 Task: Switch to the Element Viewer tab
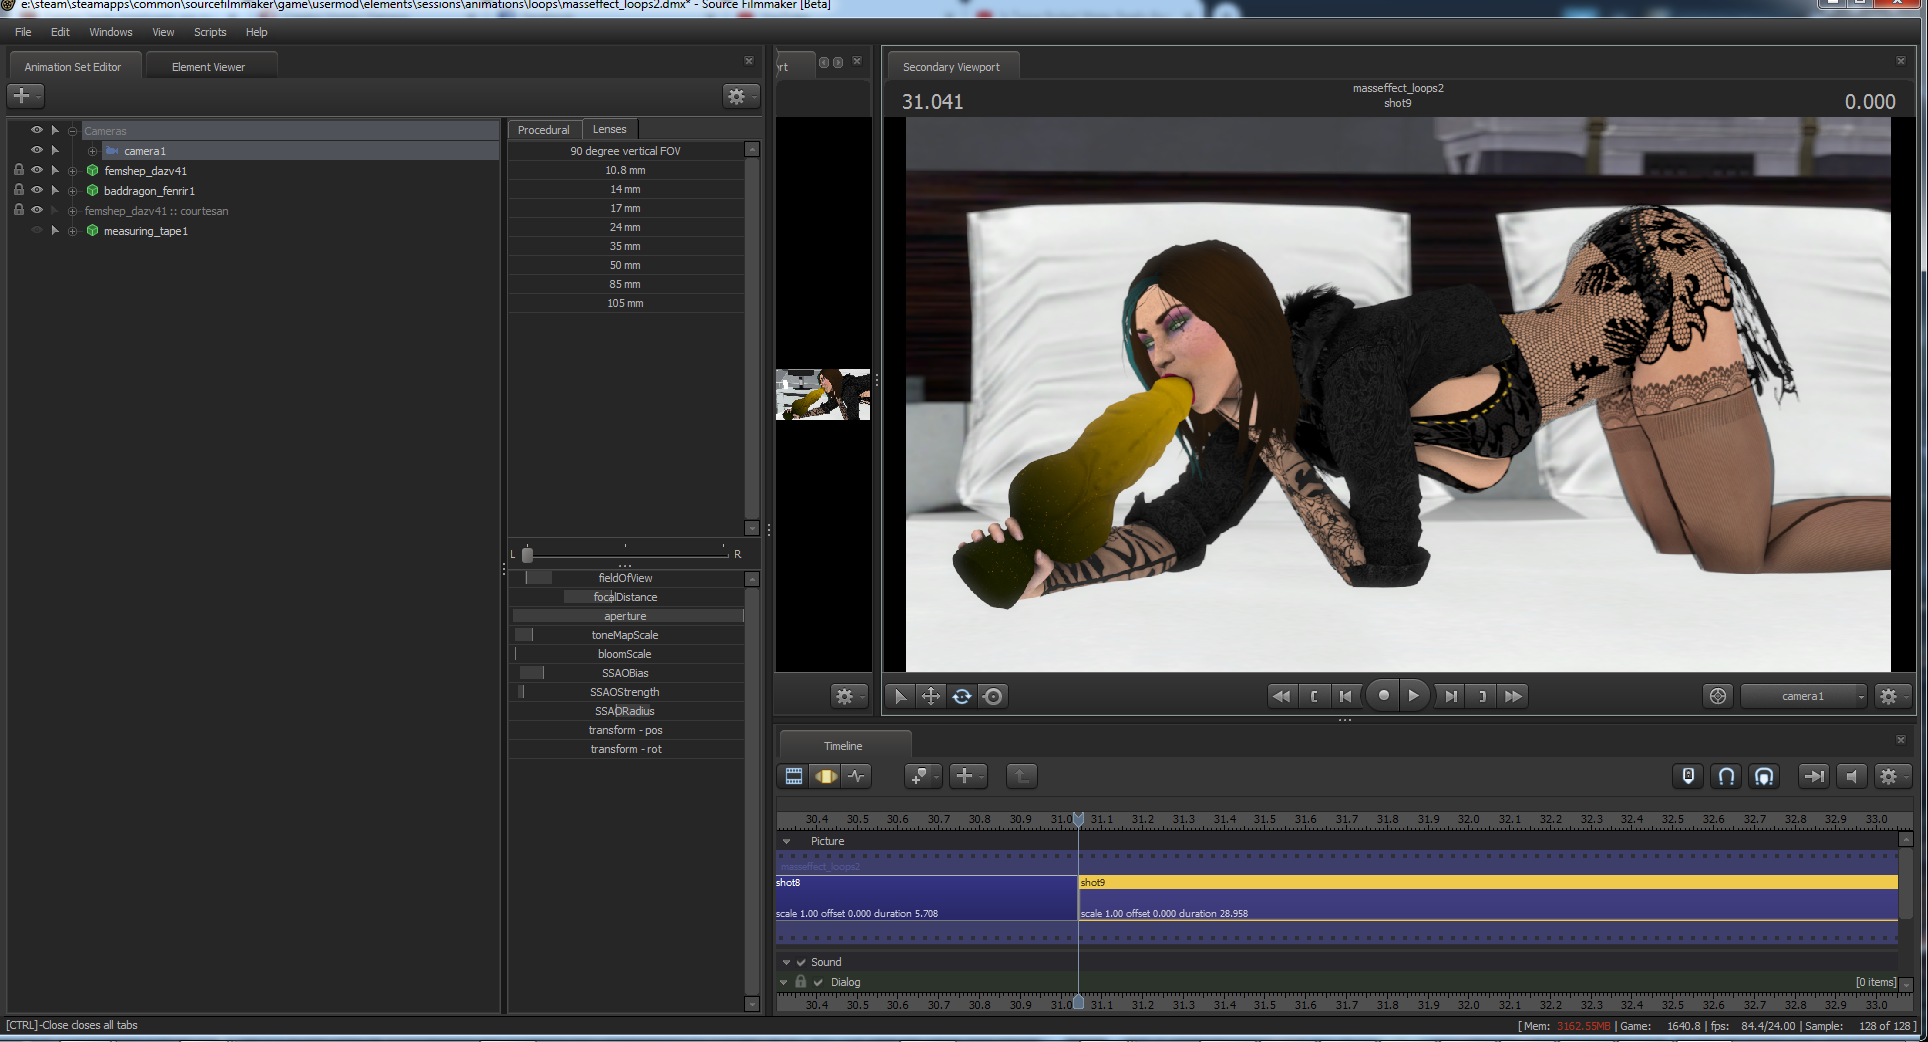pos(208,67)
